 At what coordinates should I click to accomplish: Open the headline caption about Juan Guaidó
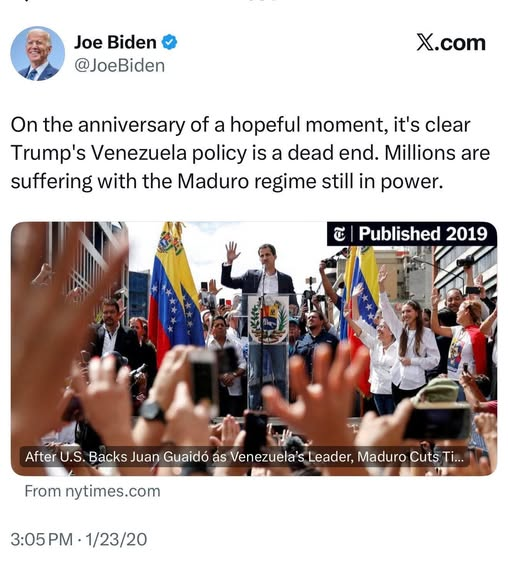coord(244,457)
